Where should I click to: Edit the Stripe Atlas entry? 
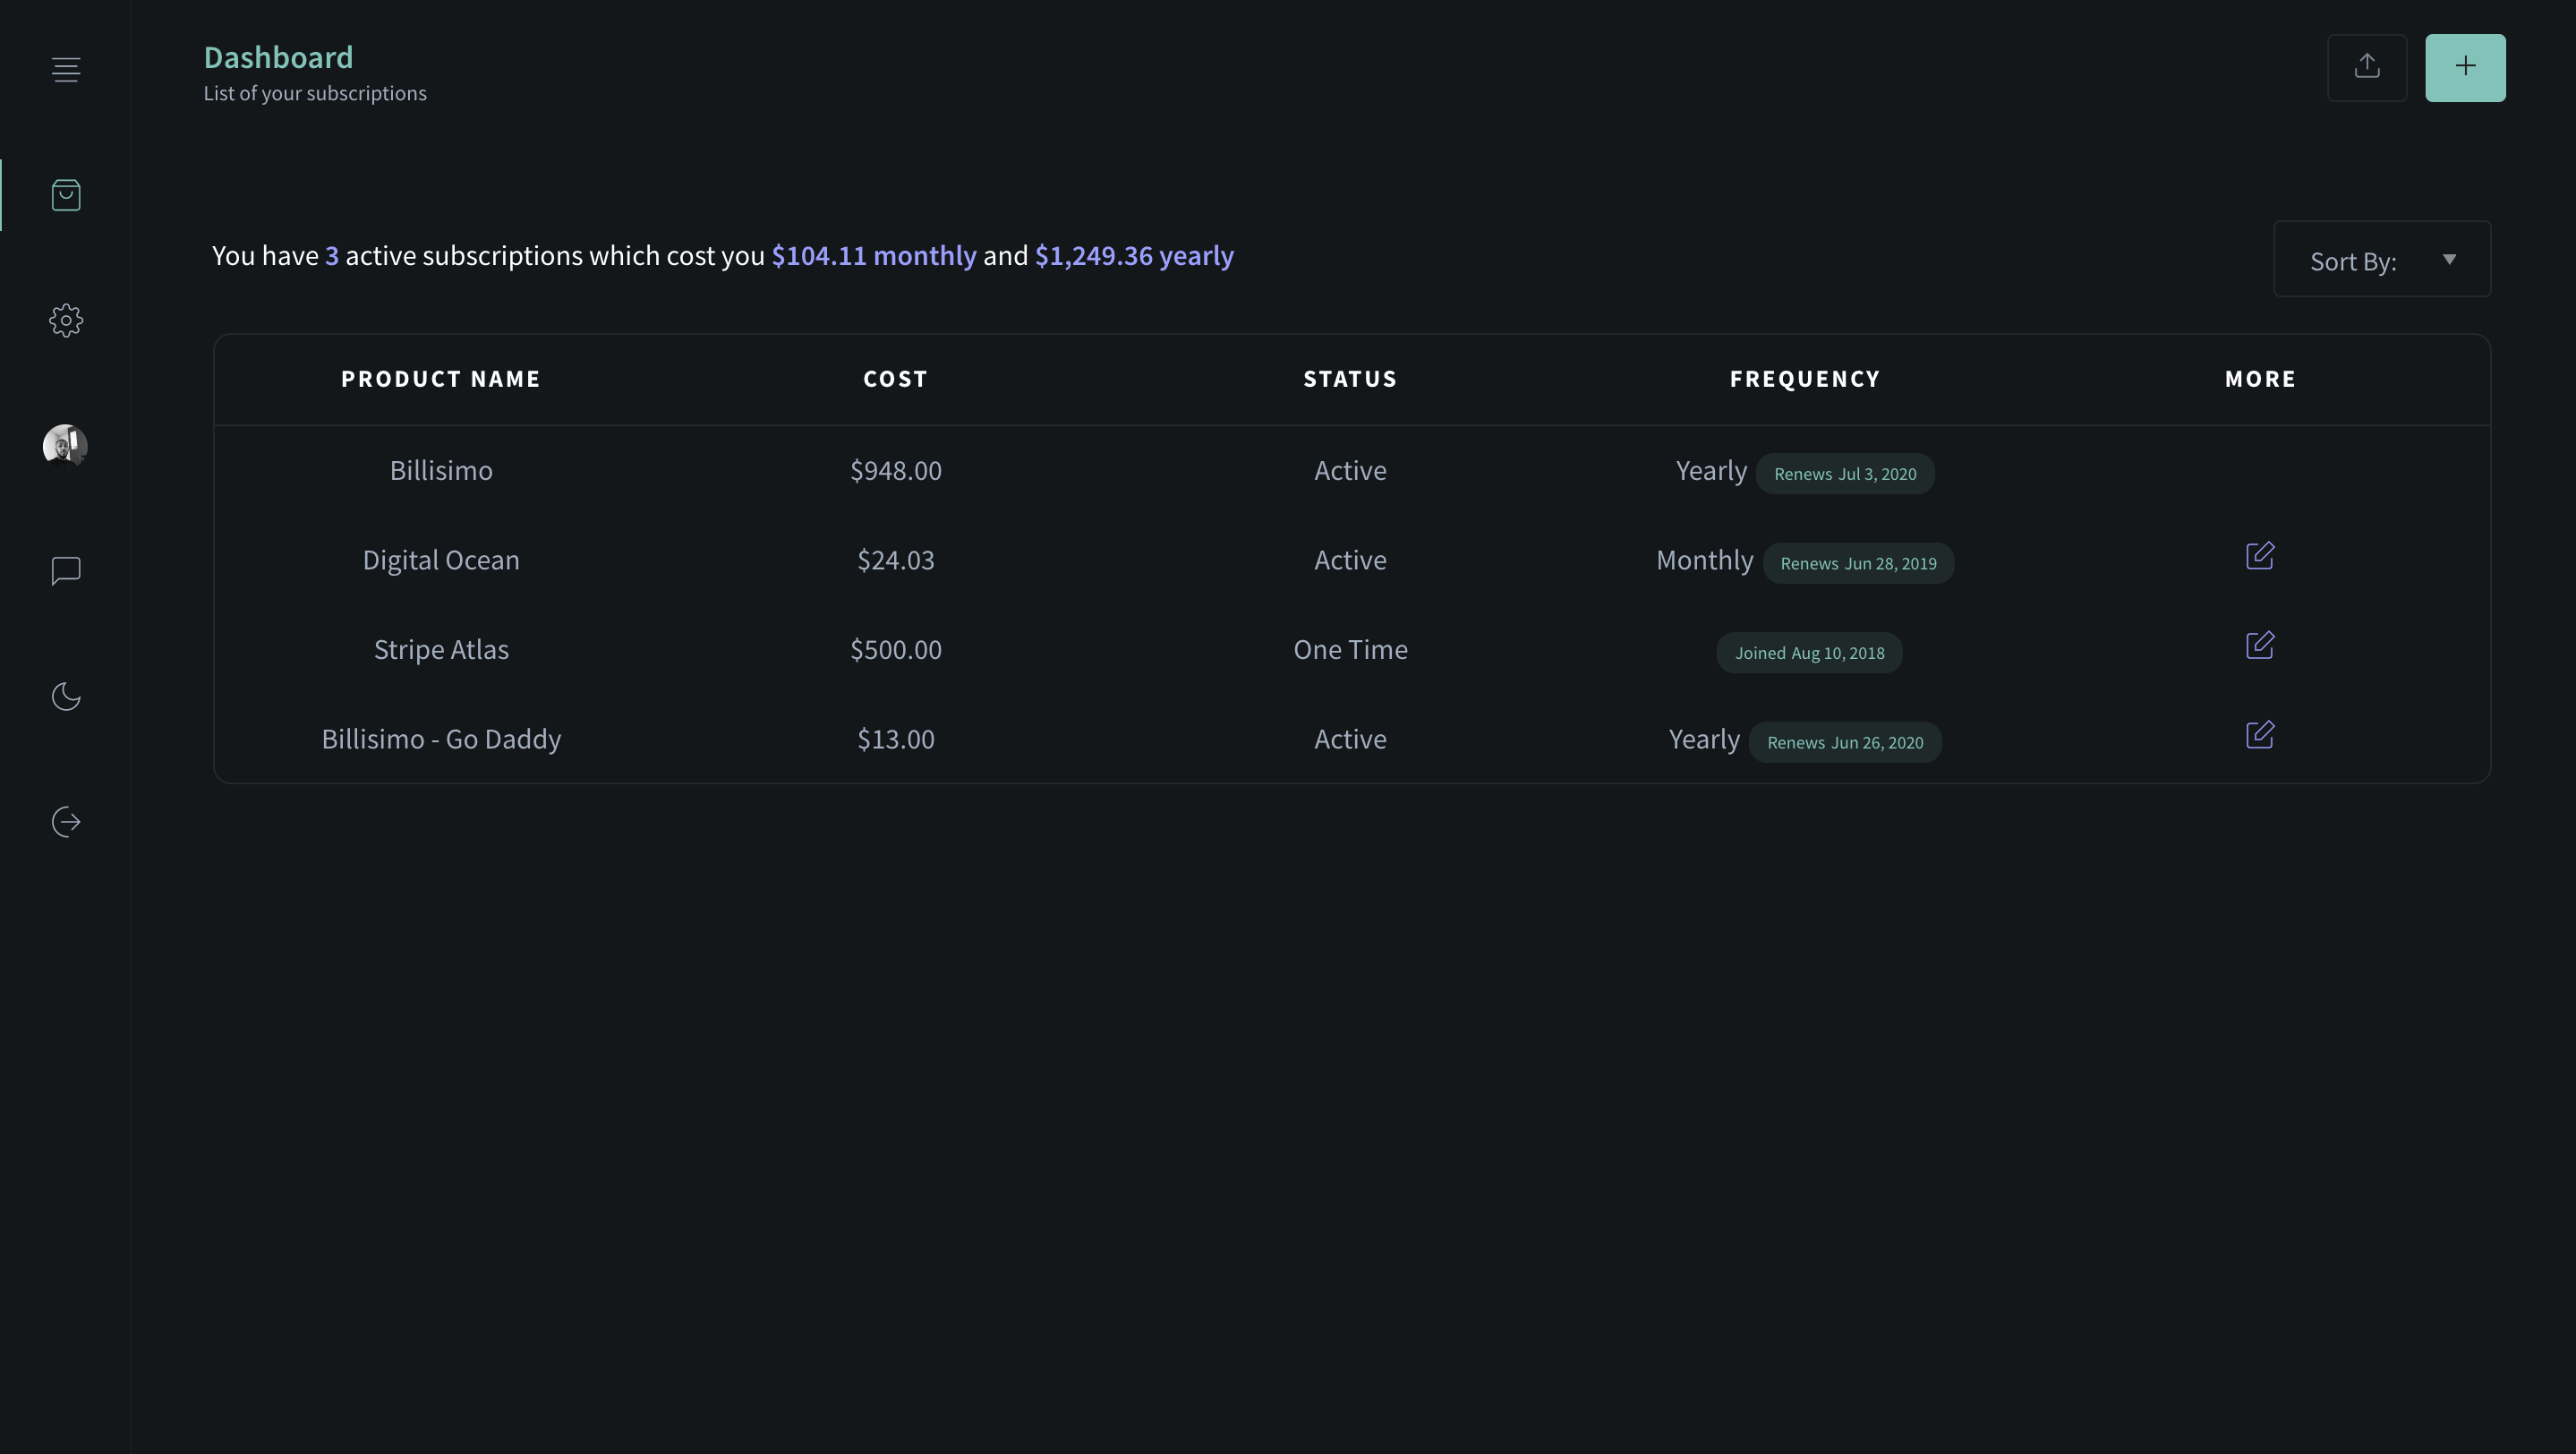[x=2259, y=646]
